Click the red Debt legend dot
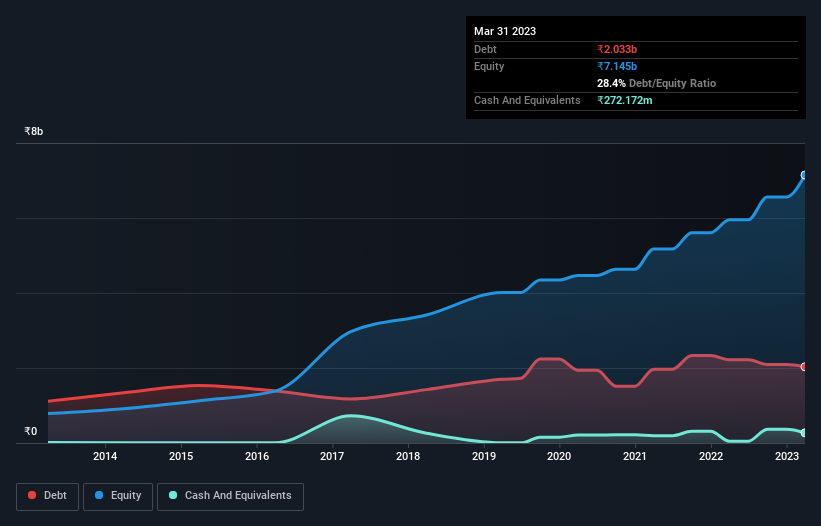821x526 pixels. tap(32, 495)
